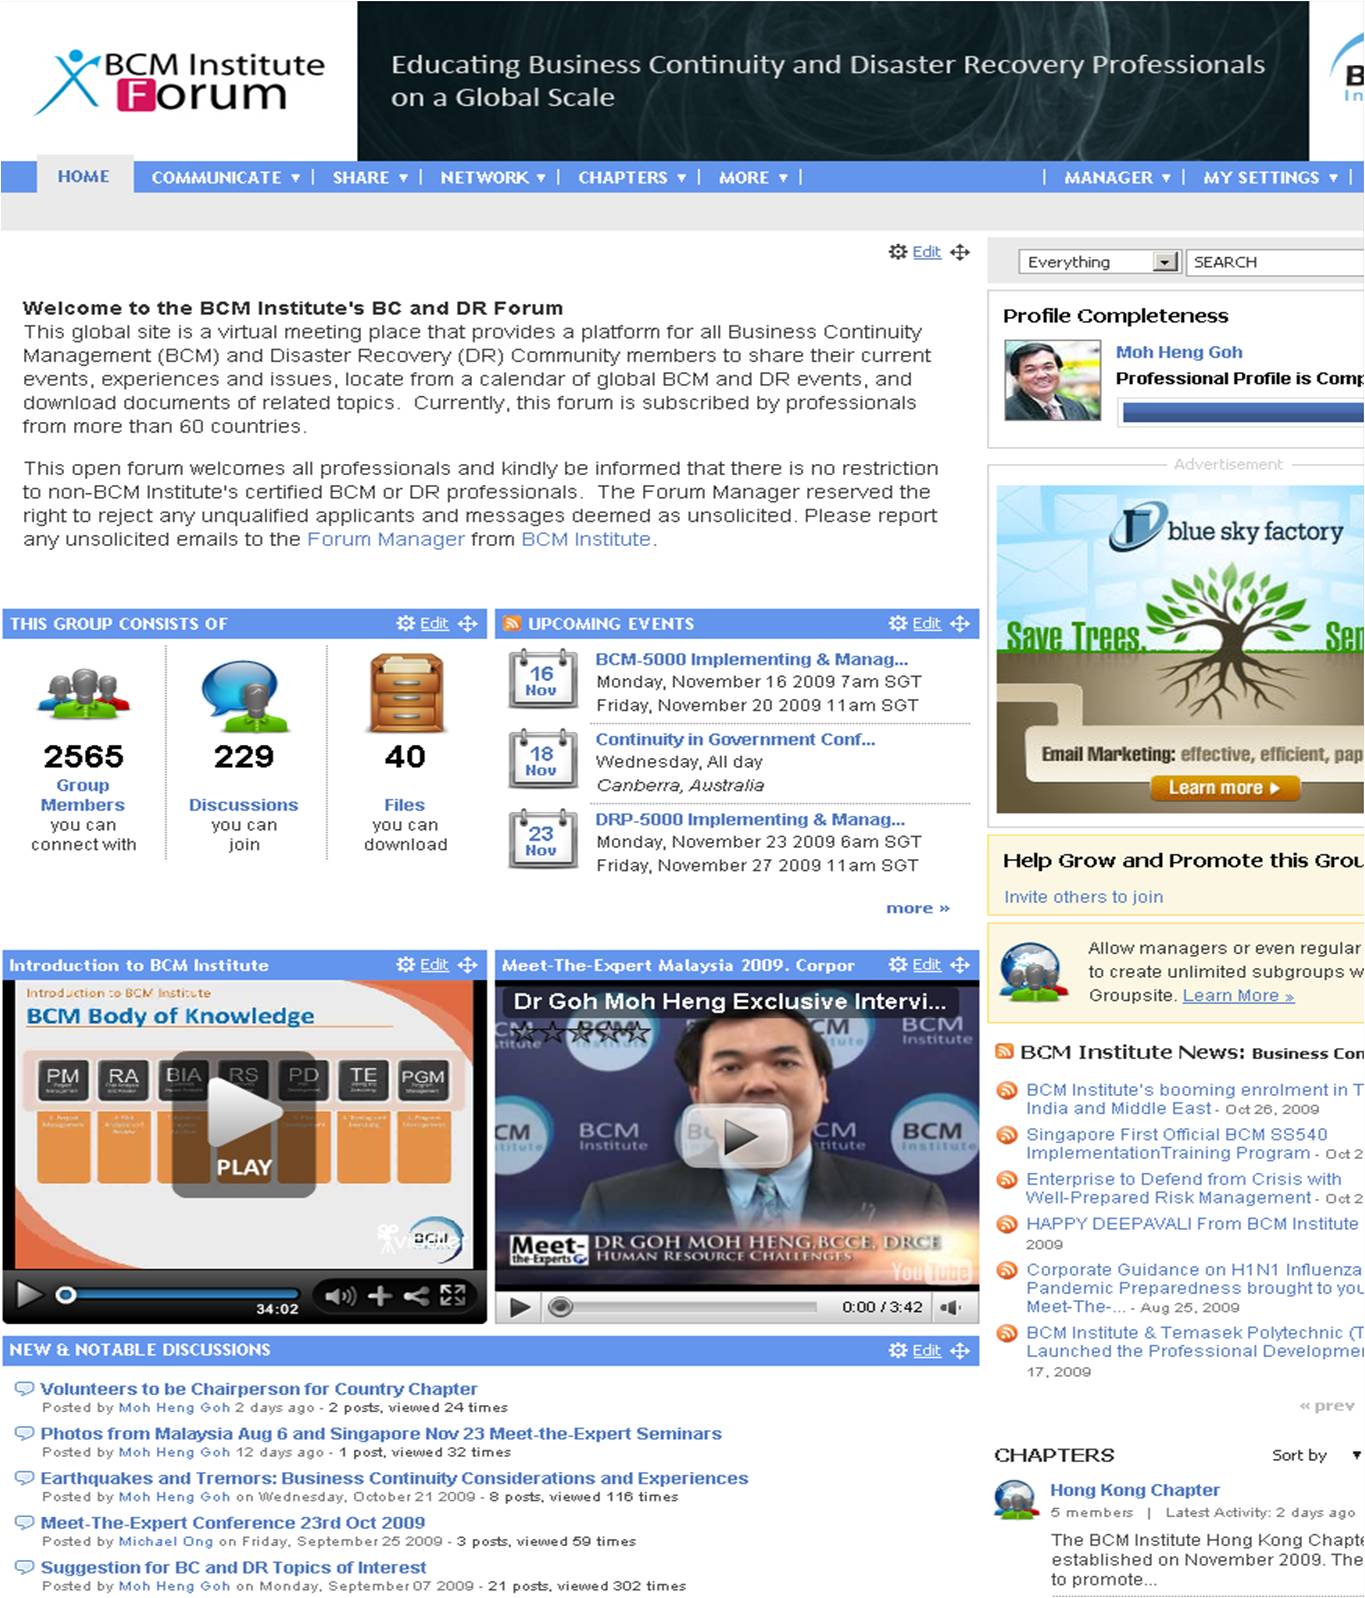Click the share icon in the BCM Body of Knowledge player
Screen dimensions: 1365x1598
click(416, 1296)
